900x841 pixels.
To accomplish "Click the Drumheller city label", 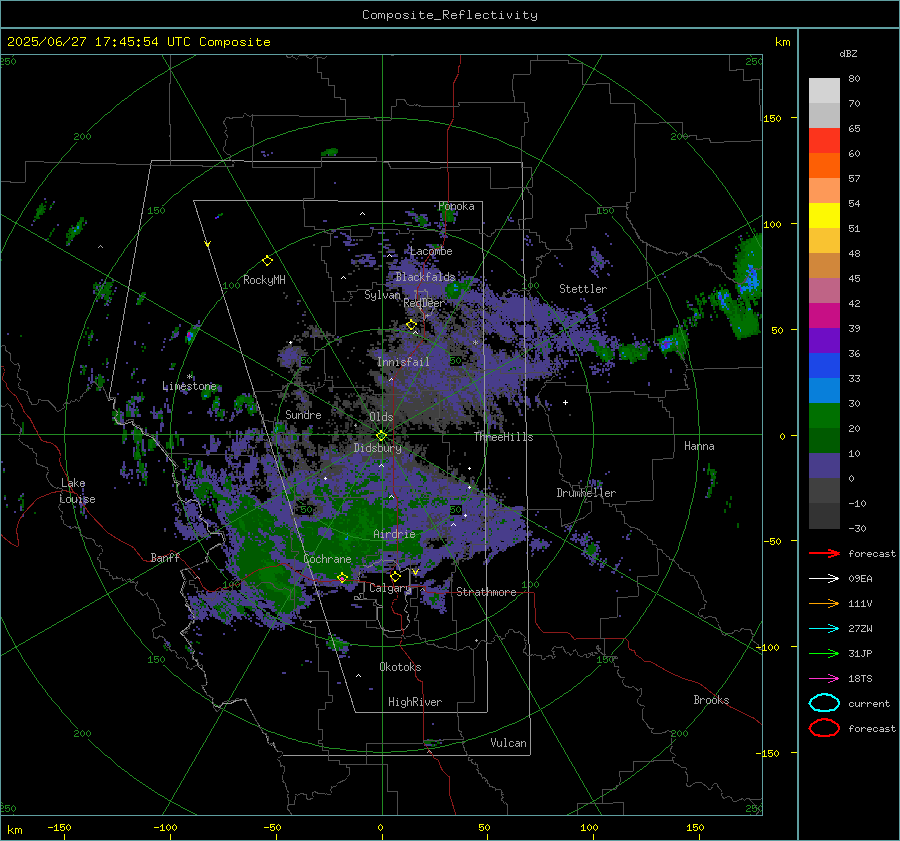I will tap(586, 493).
